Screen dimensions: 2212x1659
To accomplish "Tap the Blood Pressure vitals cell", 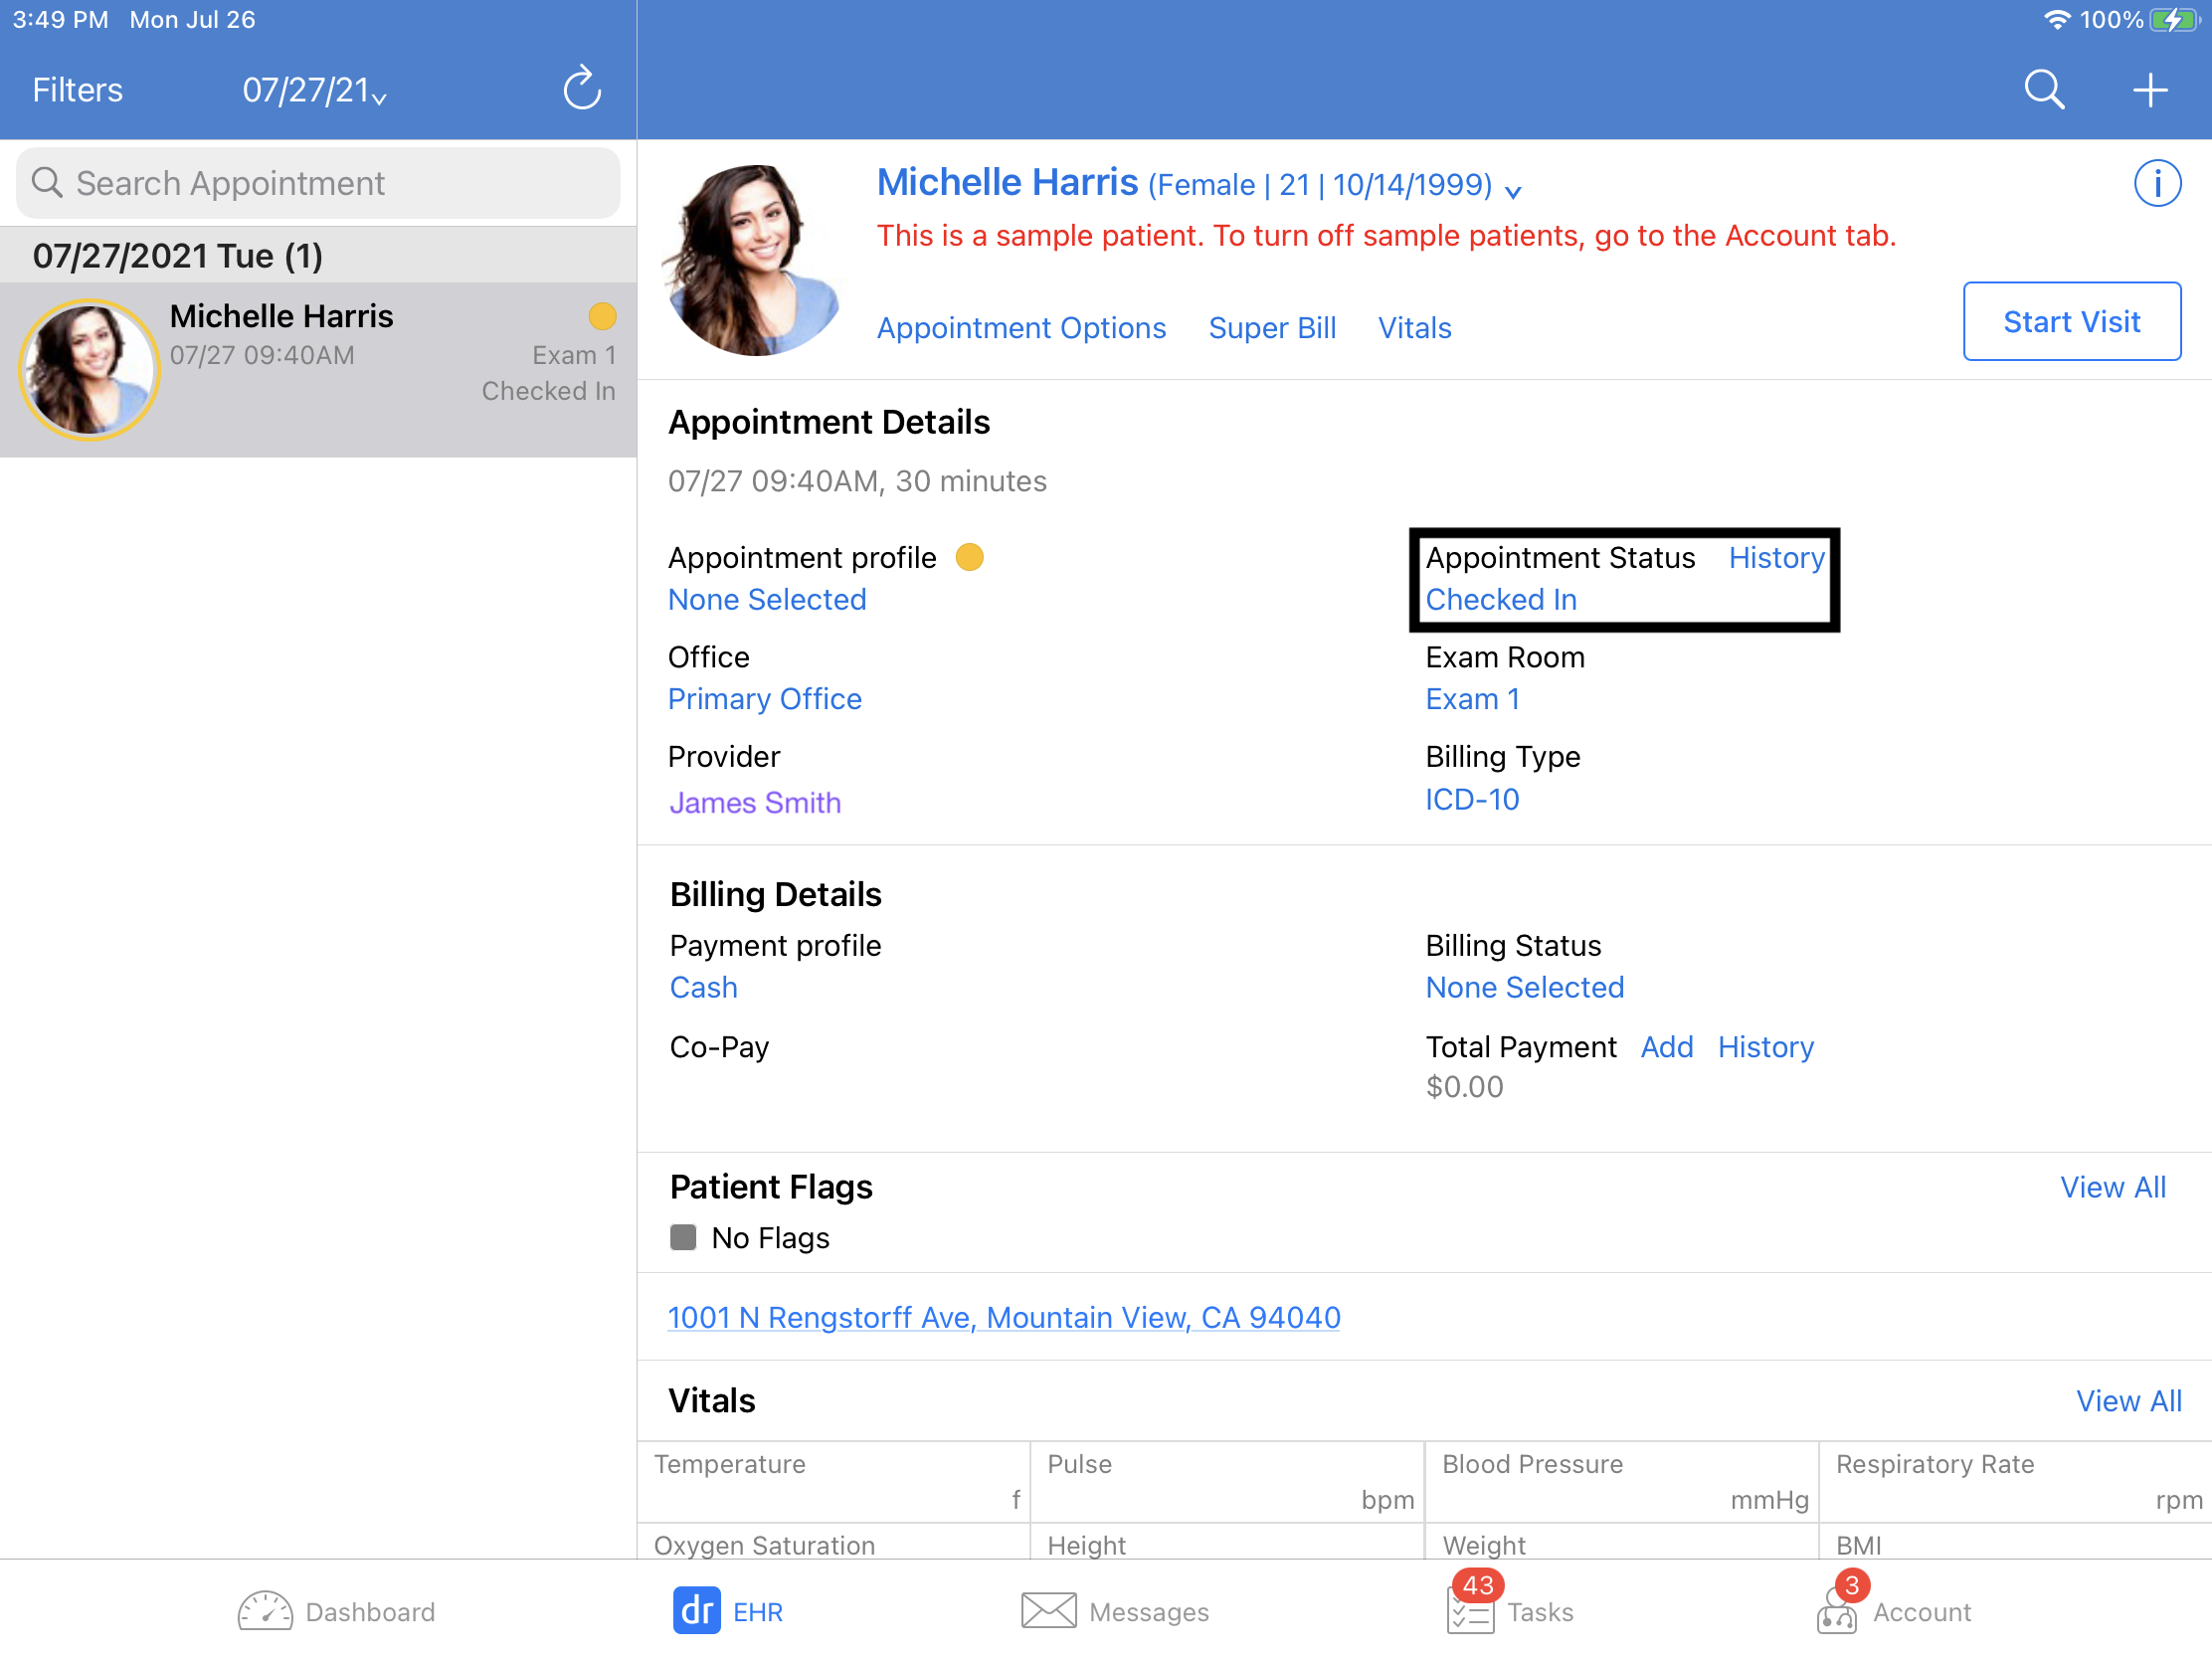I will (x=1621, y=1481).
